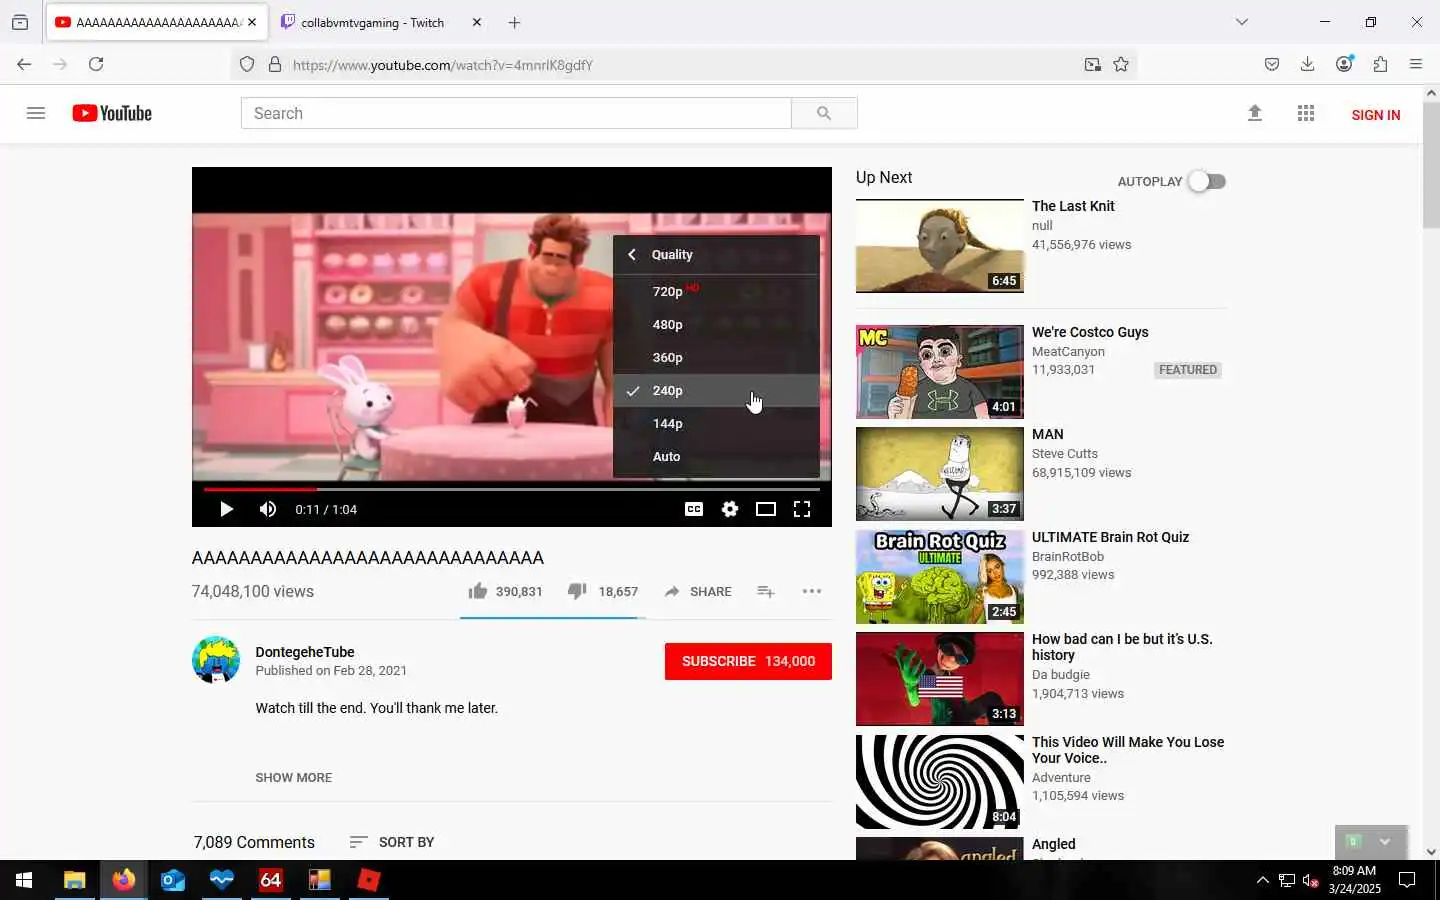
Task: Open more actions three-dot menu
Action: point(812,591)
